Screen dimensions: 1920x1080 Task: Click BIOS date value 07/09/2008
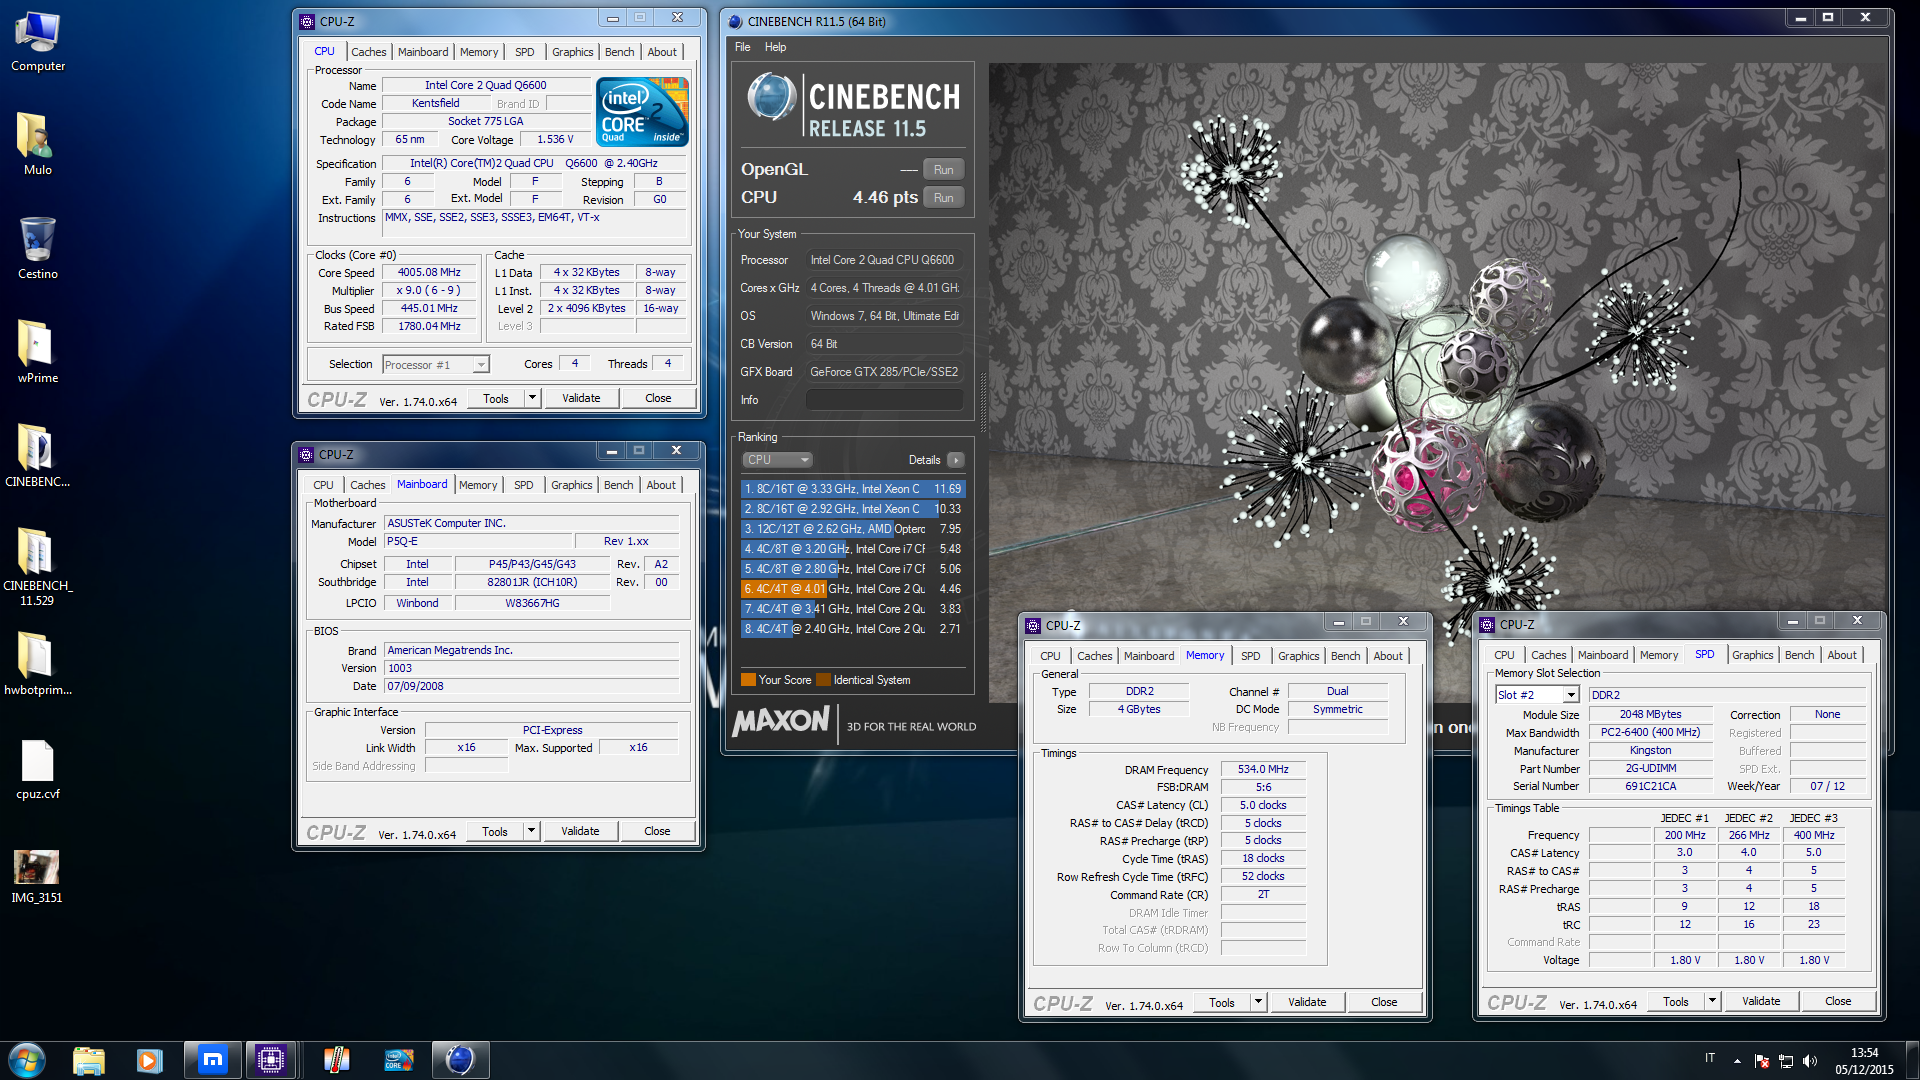coord(531,686)
